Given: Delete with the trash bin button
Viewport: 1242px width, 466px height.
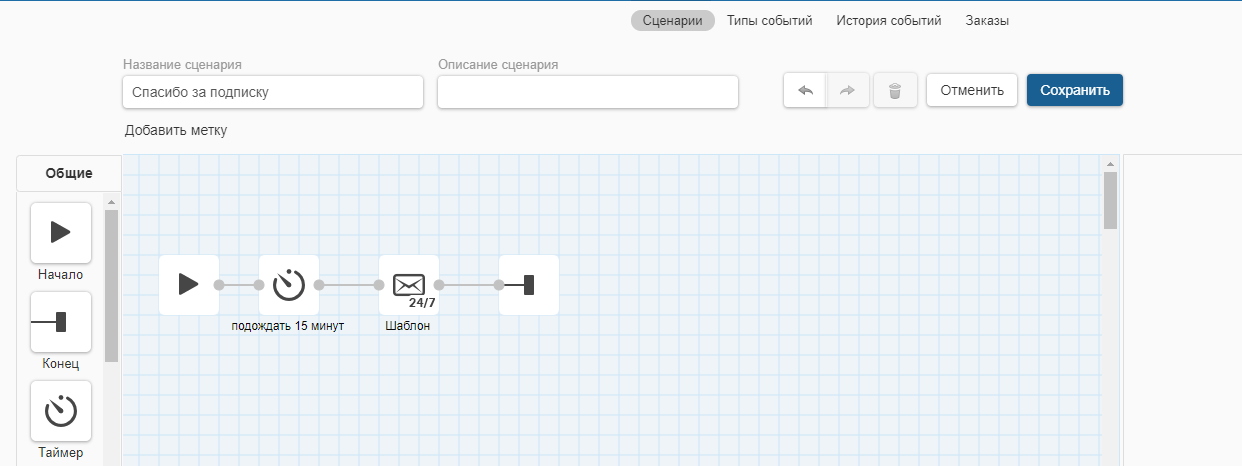Looking at the screenshot, I should [895, 91].
